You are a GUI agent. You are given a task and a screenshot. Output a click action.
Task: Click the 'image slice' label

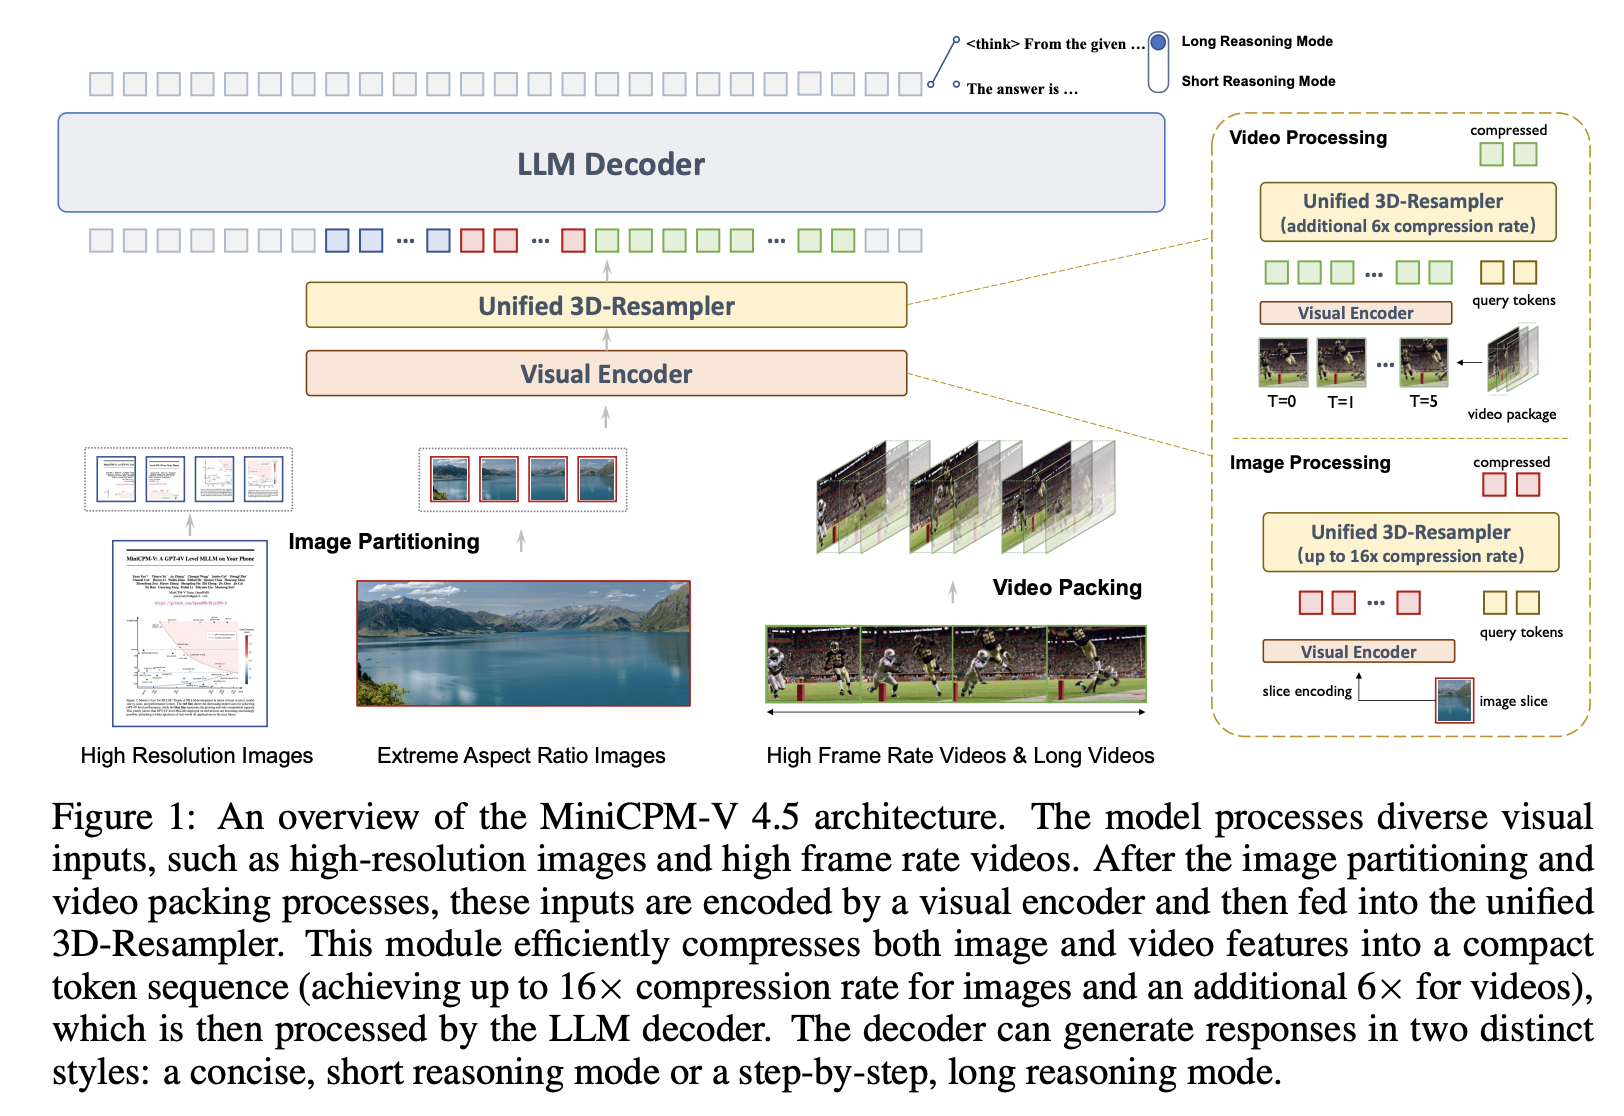point(1513,701)
